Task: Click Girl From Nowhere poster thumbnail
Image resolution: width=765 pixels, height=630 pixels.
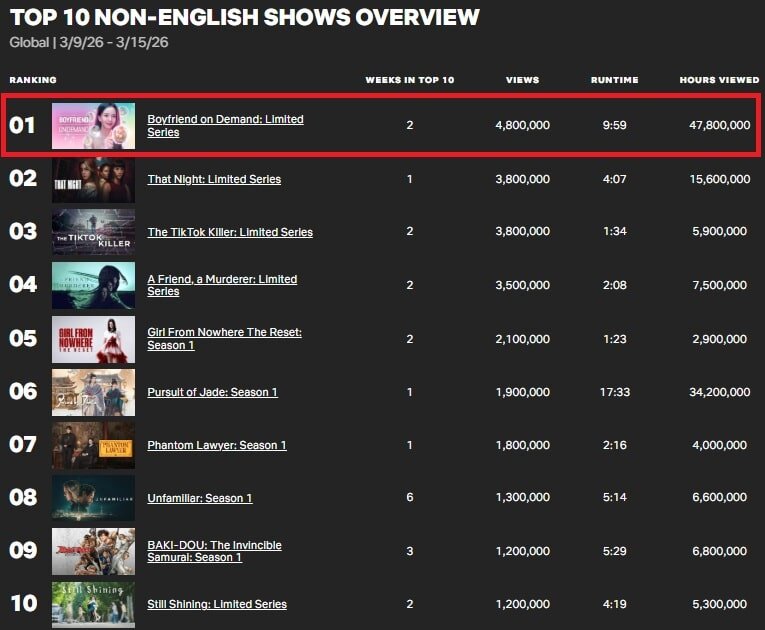Action: 94,339
